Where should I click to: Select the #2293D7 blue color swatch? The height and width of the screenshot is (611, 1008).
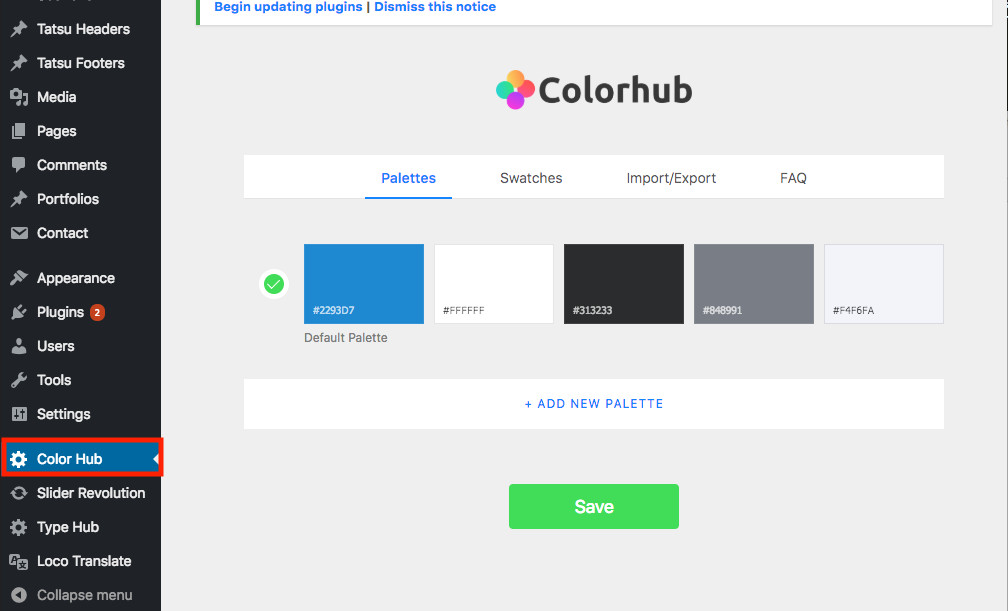[363, 284]
